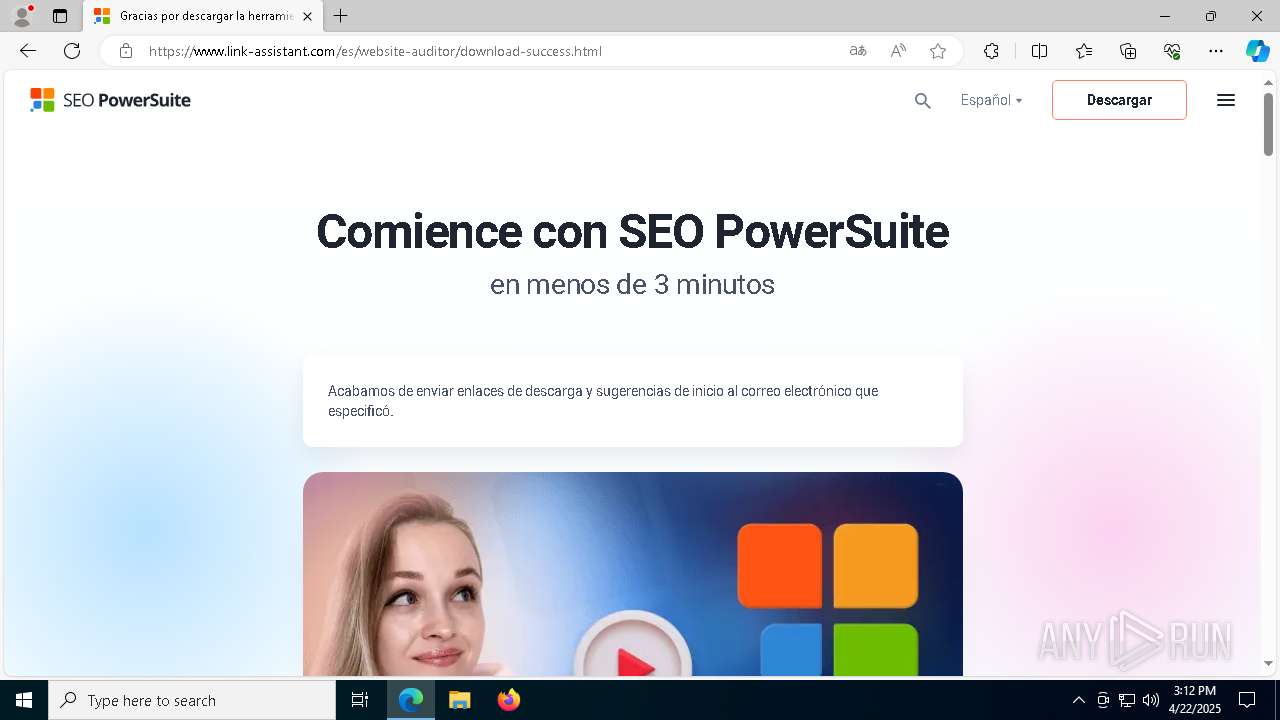Viewport: 1280px width, 720px height.
Task: Open Browser essentials heart icon
Action: [1172, 51]
